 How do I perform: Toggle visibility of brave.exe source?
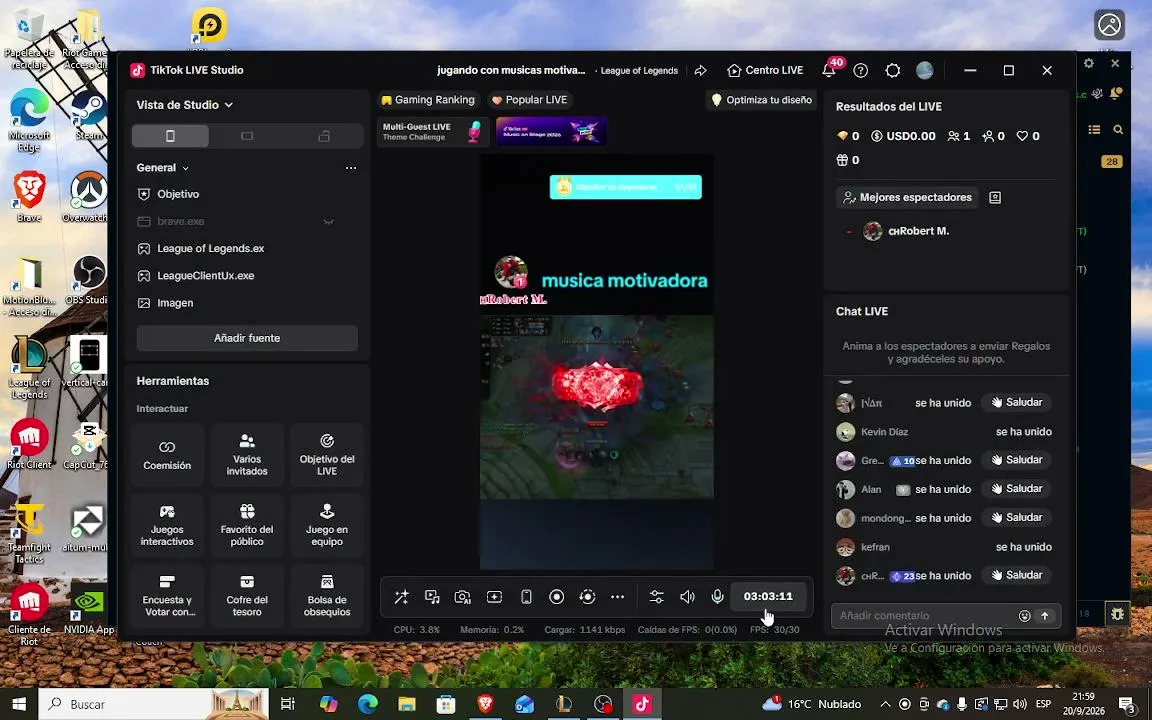click(328, 221)
